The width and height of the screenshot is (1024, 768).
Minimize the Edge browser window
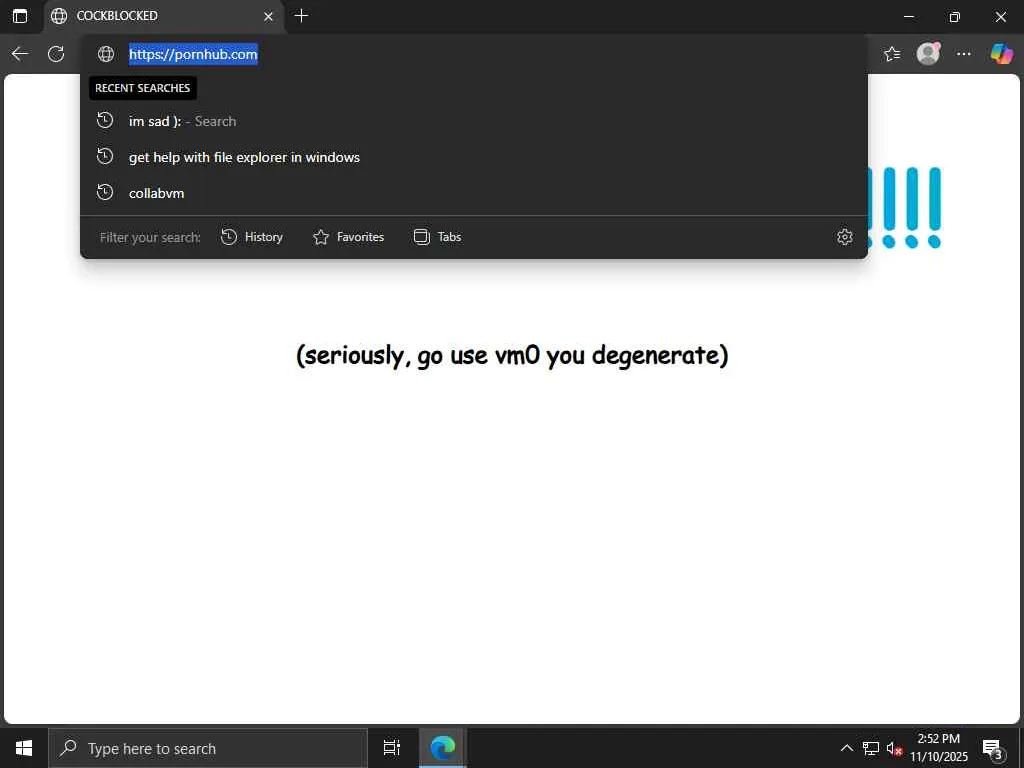coord(908,16)
